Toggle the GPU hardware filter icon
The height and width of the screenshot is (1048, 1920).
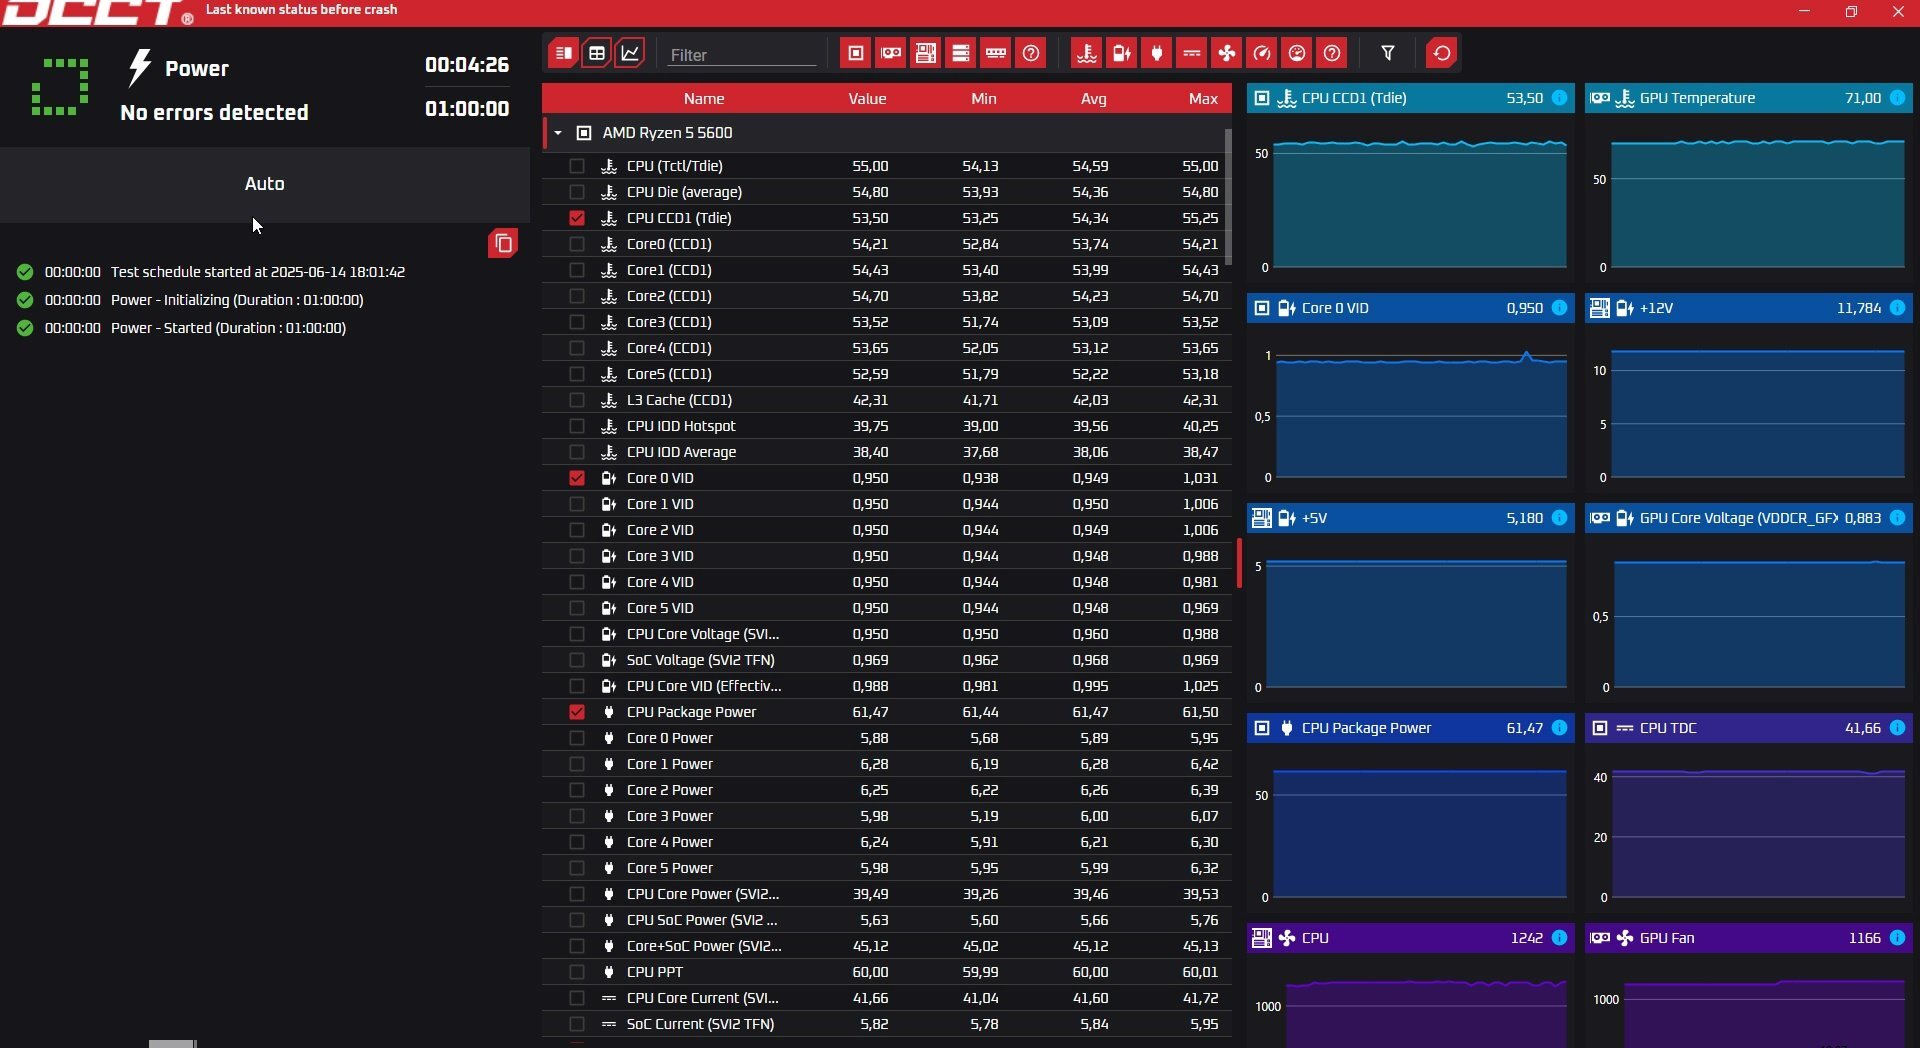point(891,54)
